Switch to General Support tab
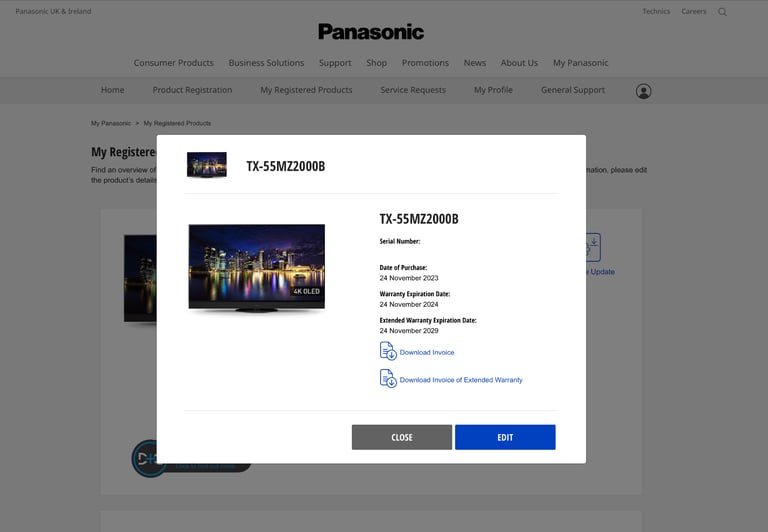The height and width of the screenshot is (532, 768). (573, 90)
